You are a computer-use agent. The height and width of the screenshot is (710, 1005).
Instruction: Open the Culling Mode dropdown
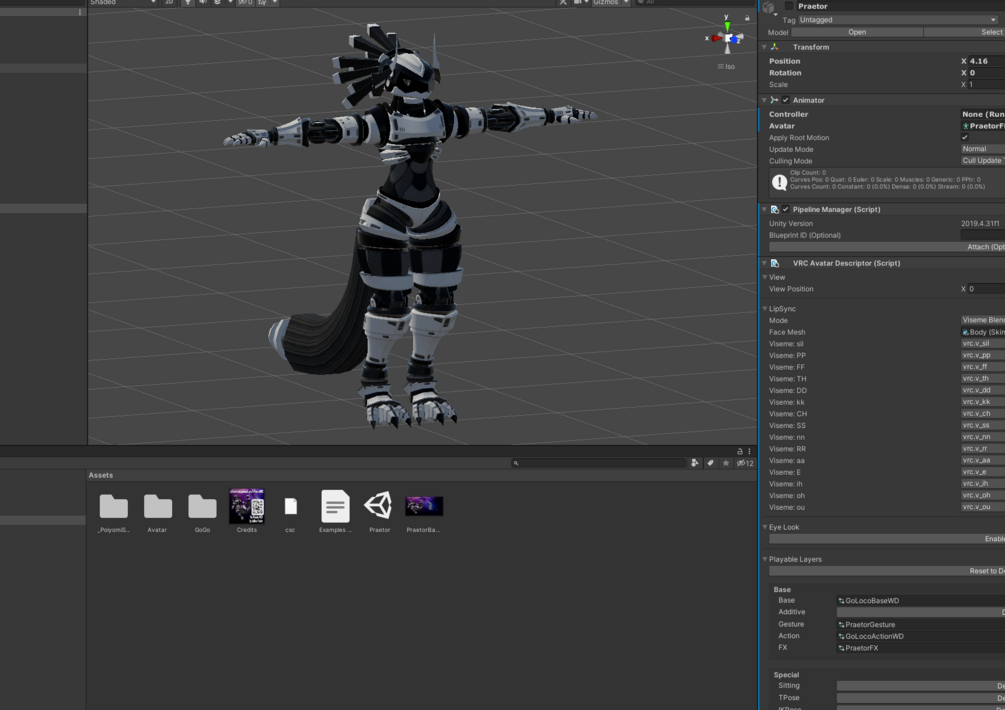983,161
